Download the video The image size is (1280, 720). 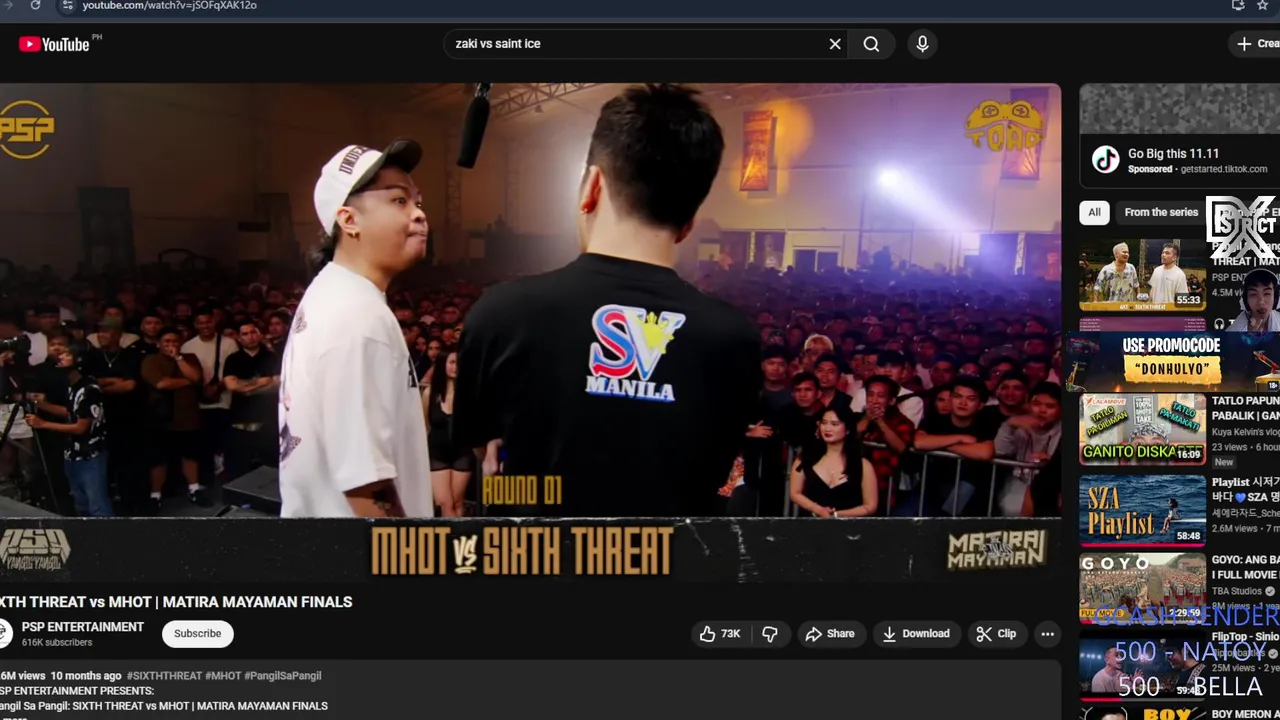point(916,634)
